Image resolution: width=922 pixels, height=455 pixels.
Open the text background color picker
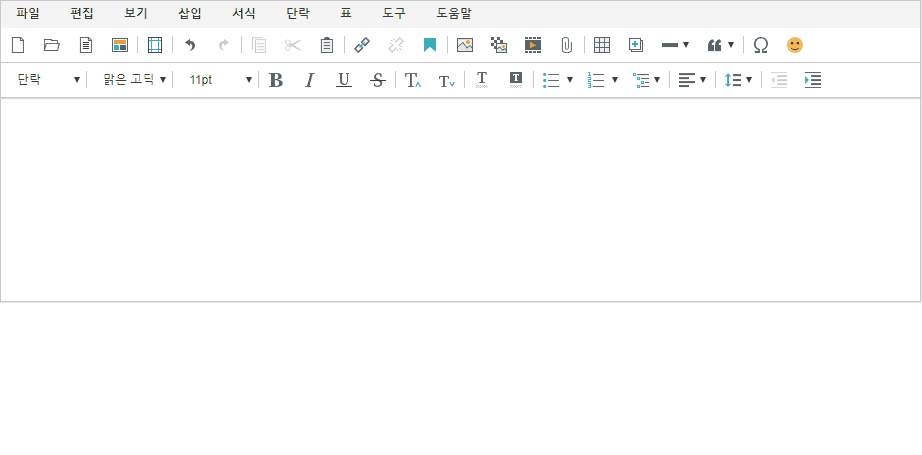516,80
